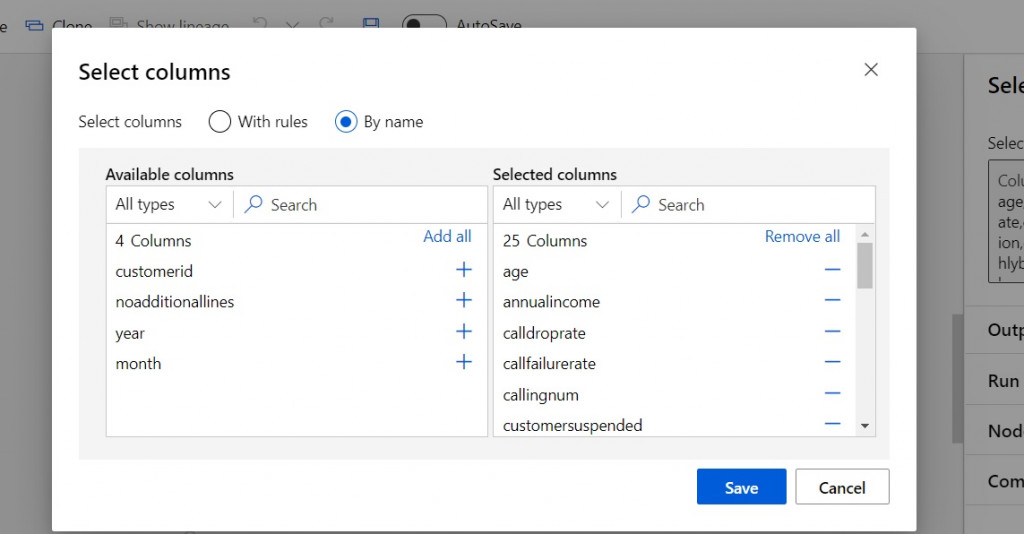
Task: Click the Remove all link
Action: pyautogui.click(x=802, y=237)
